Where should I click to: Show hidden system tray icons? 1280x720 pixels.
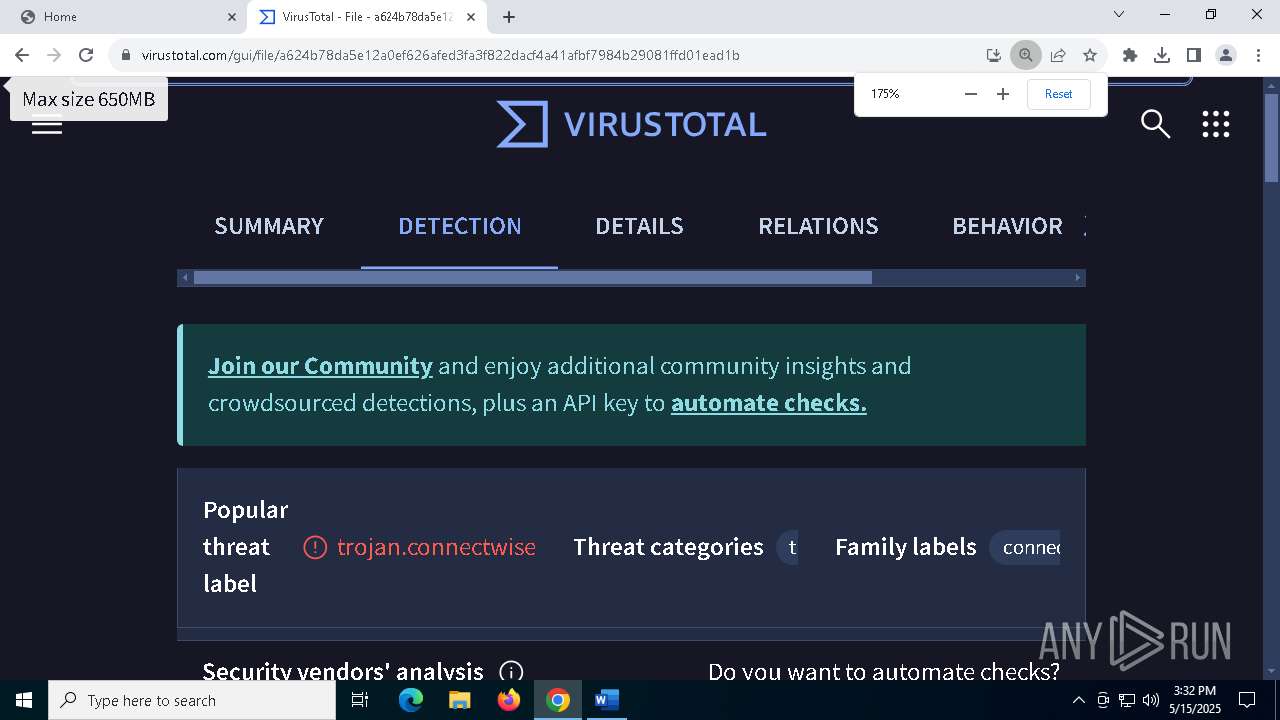1078,700
